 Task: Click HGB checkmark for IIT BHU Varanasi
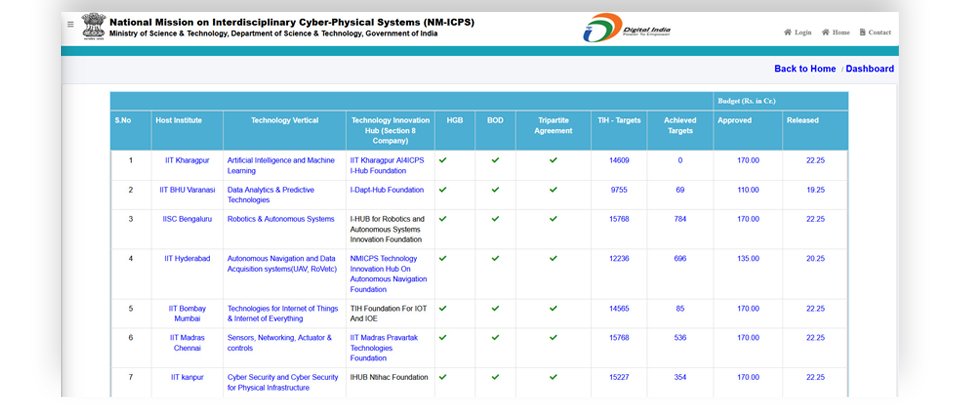pos(443,190)
